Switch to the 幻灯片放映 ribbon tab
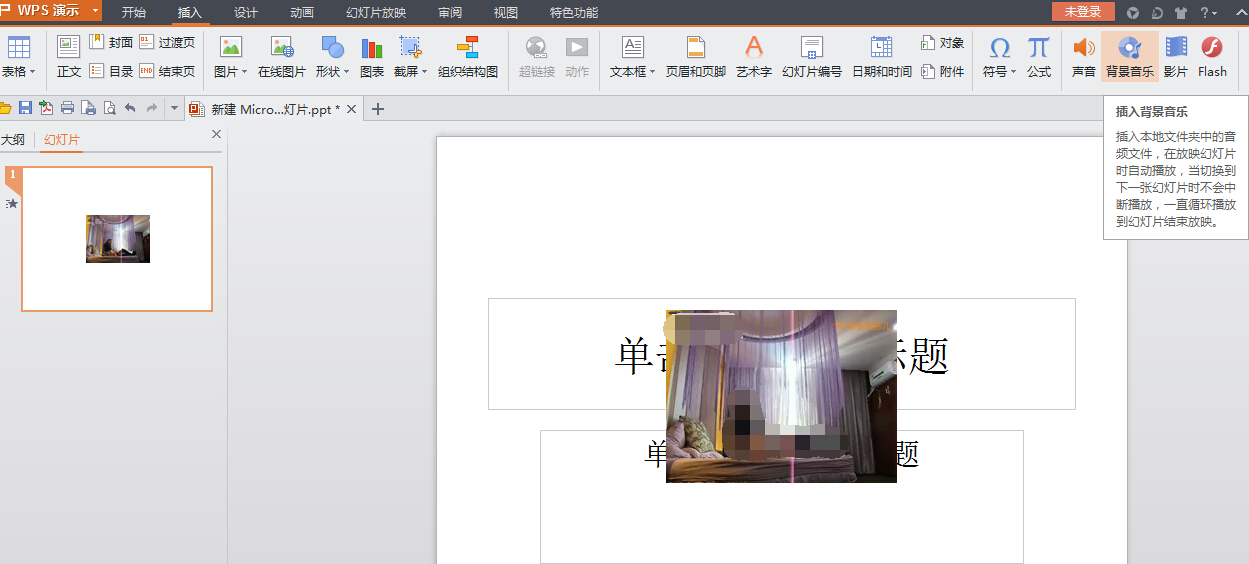This screenshot has width=1249, height=564. [x=376, y=13]
